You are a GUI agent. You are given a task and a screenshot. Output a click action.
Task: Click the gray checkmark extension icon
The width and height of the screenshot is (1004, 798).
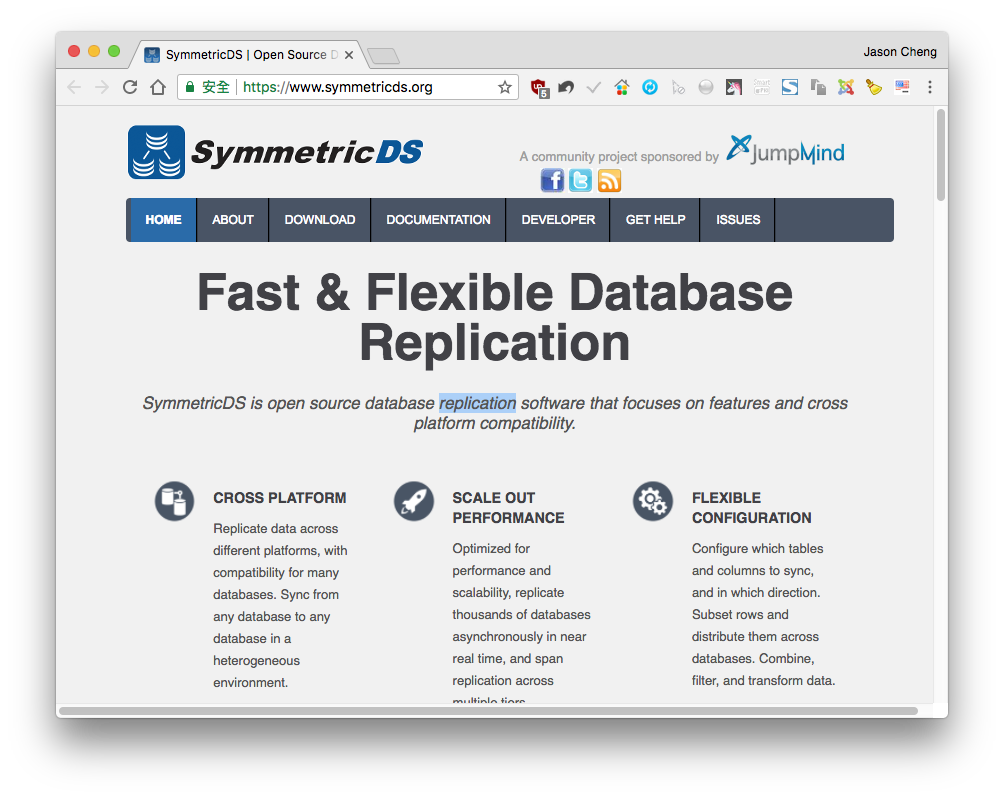tap(594, 87)
